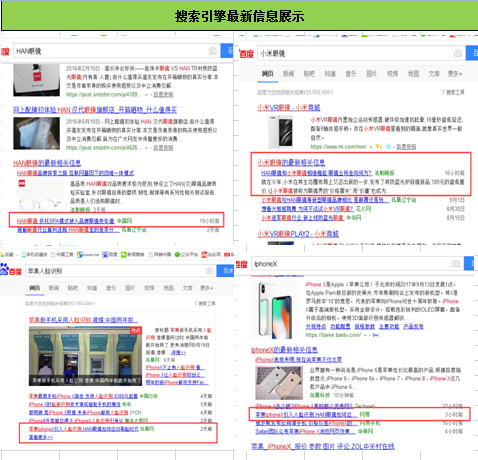This screenshot has width=478, height=460.
Task: Click camera icon in 苹果人脸识别 search box
Action: [x=209, y=271]
